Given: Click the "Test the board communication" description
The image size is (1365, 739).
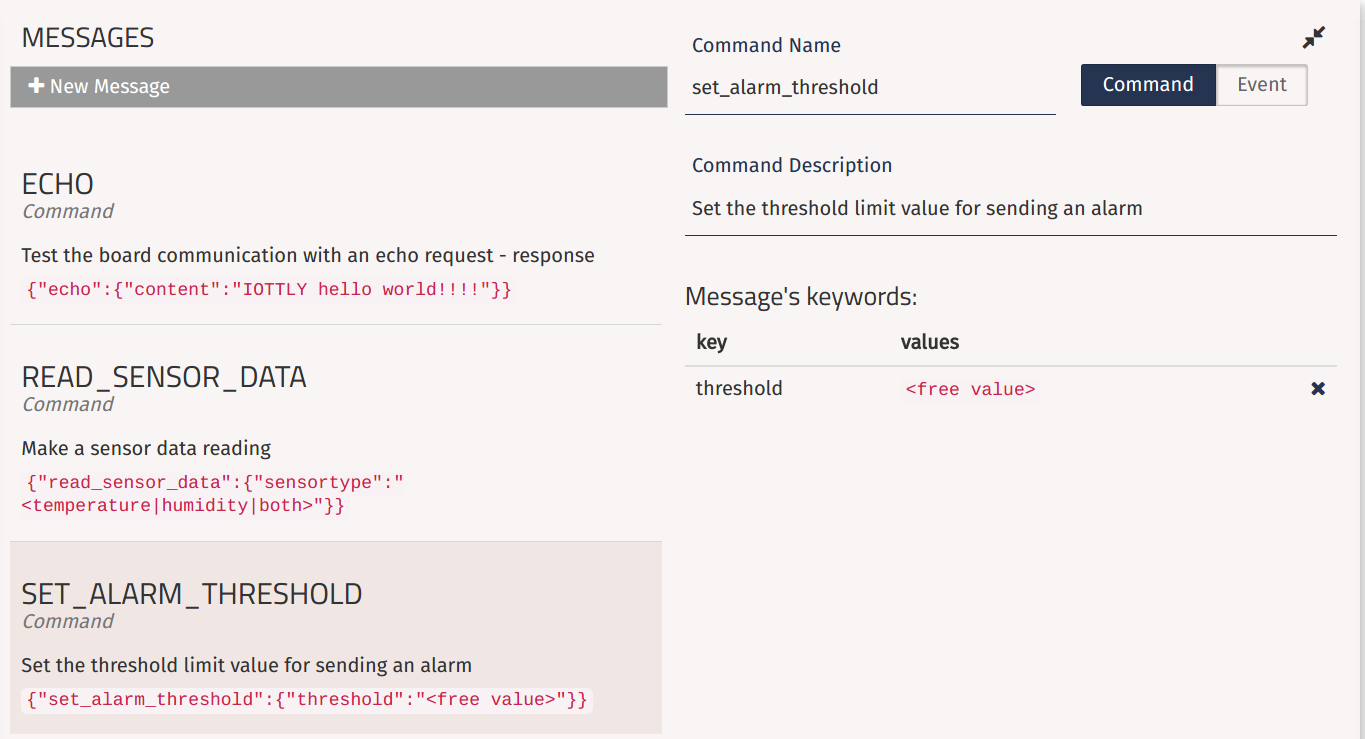Looking at the screenshot, I should click(x=308, y=256).
